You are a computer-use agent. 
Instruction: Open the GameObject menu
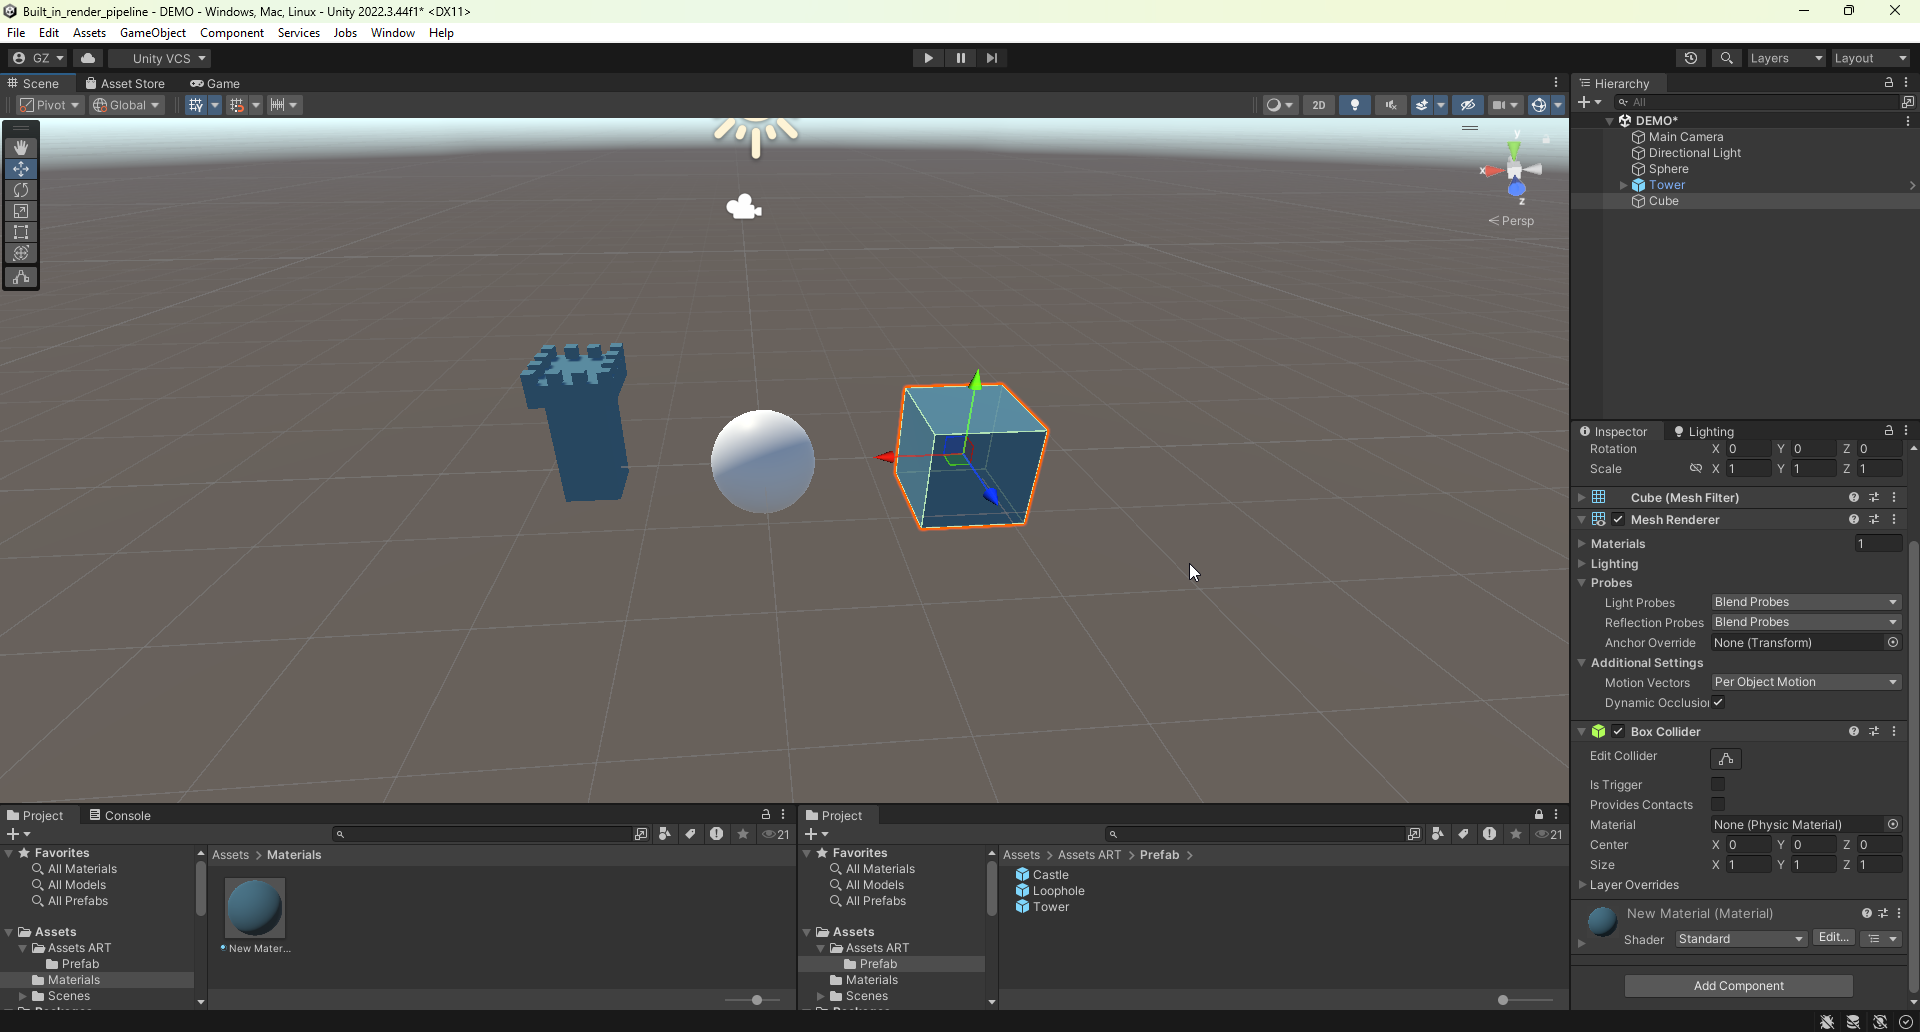pos(153,33)
